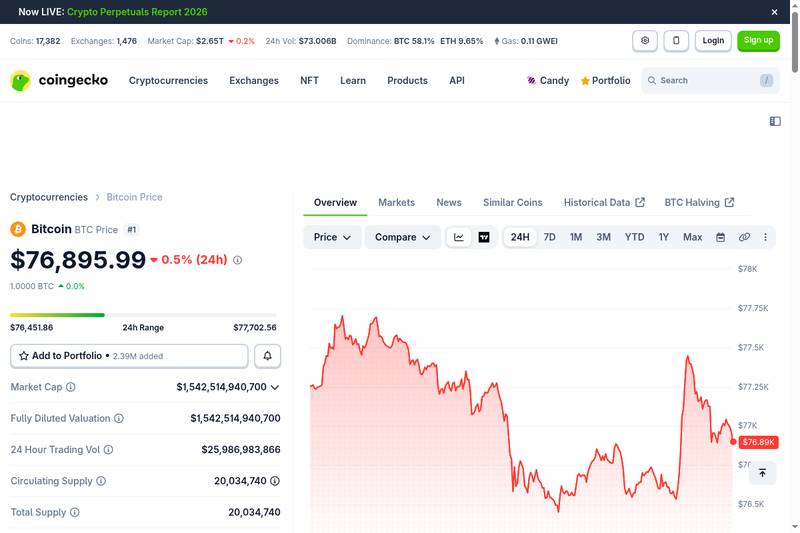Image resolution: width=800 pixels, height=533 pixels.
Task: Click Fully Diluted Valuation info icon
Action: click(119, 418)
